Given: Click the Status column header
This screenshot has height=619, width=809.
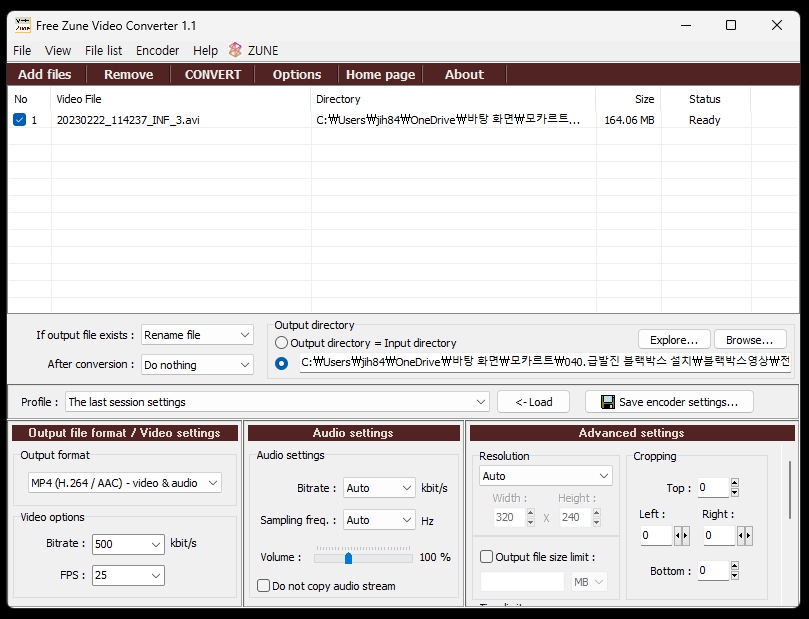Looking at the screenshot, I should [x=705, y=99].
